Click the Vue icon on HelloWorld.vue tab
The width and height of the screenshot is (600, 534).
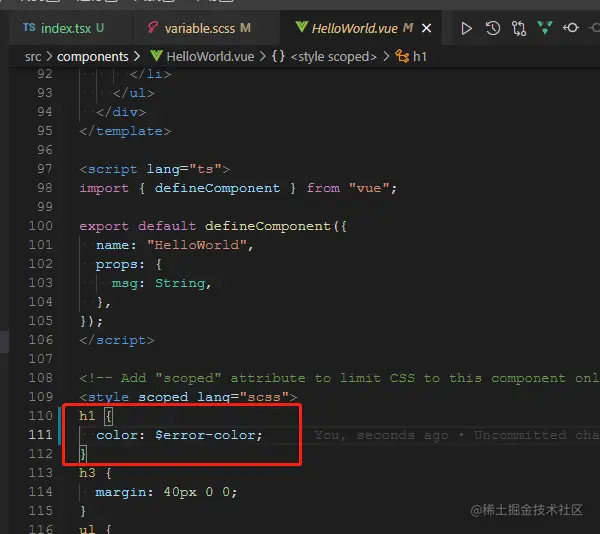pos(302,27)
